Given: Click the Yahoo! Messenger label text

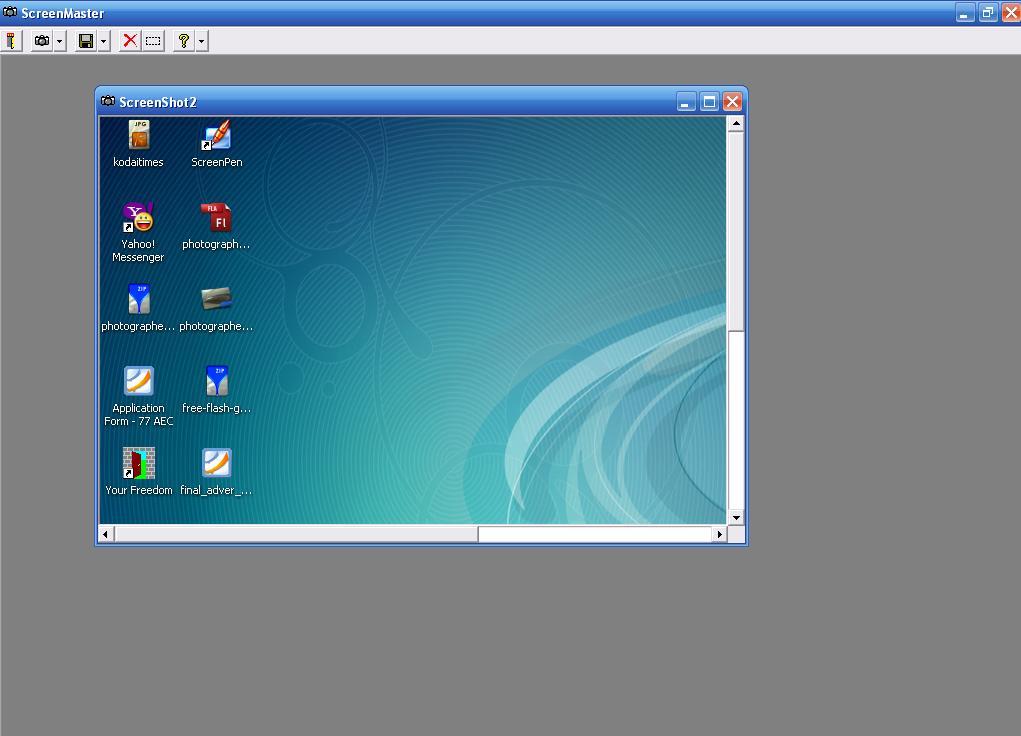Looking at the screenshot, I should 138,251.
